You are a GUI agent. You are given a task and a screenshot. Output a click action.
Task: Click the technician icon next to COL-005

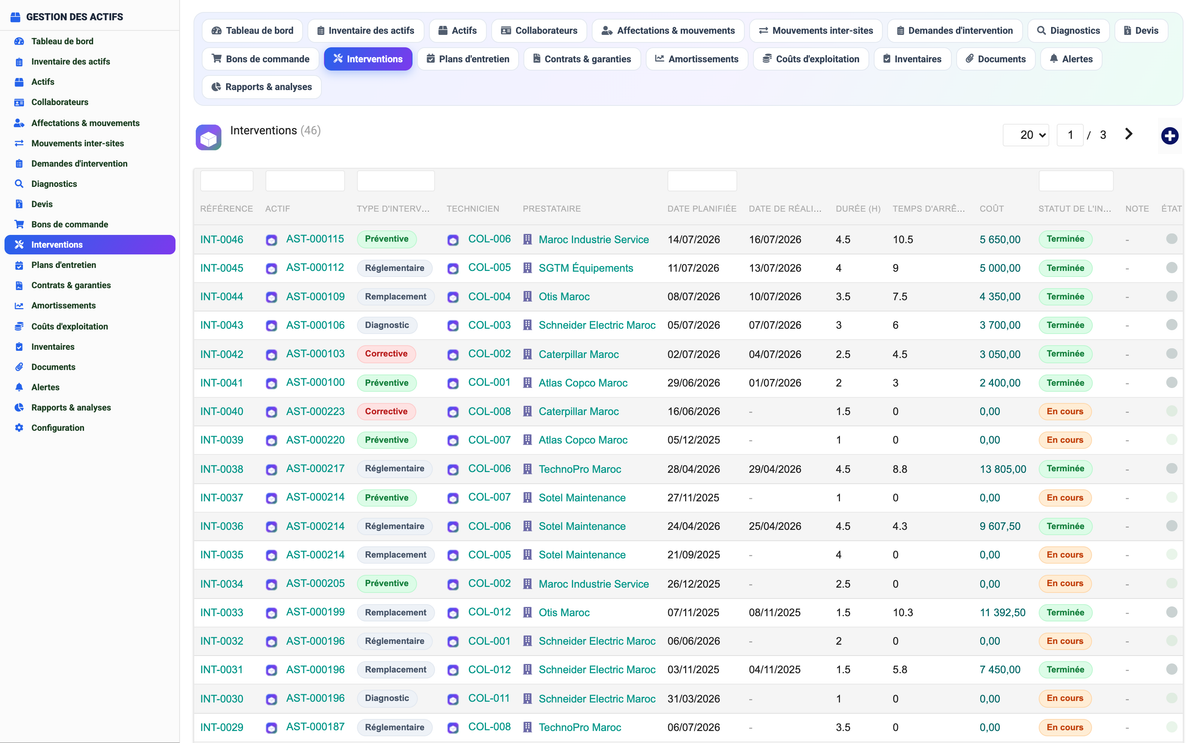453,269
